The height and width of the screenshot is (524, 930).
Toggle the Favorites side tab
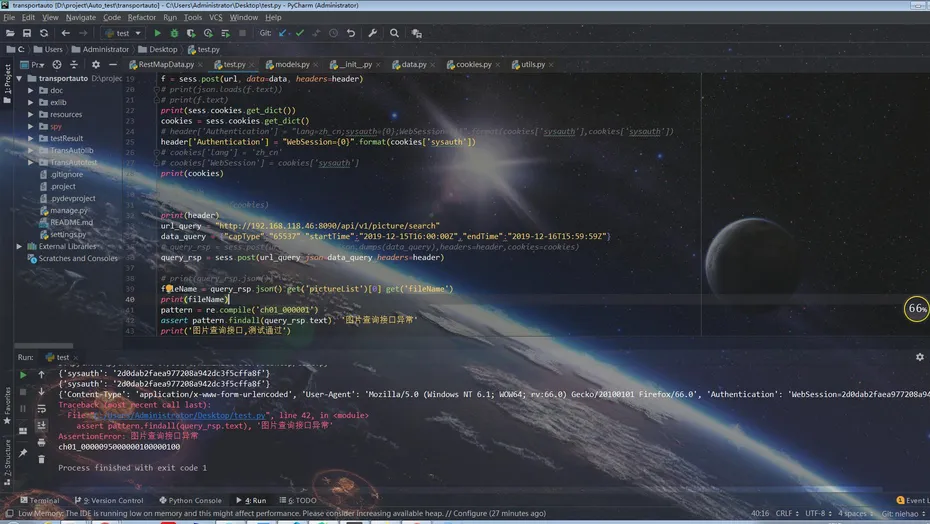click(x=7, y=406)
